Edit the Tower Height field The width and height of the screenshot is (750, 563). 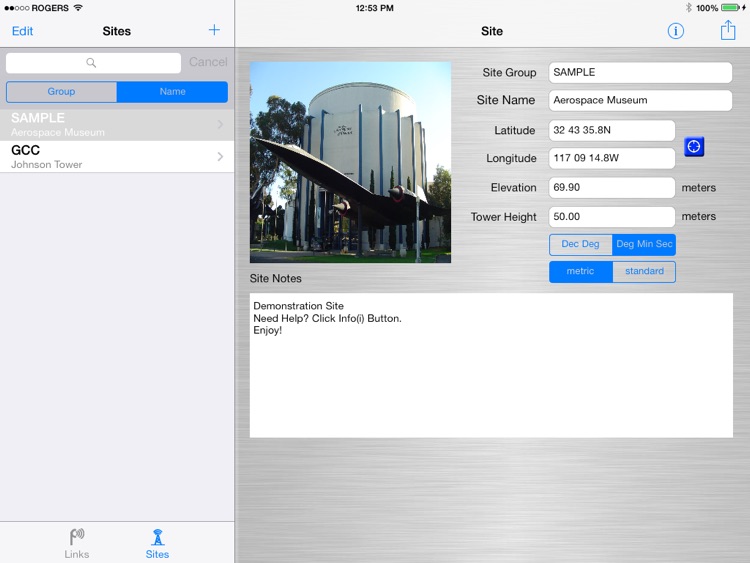click(x=612, y=217)
